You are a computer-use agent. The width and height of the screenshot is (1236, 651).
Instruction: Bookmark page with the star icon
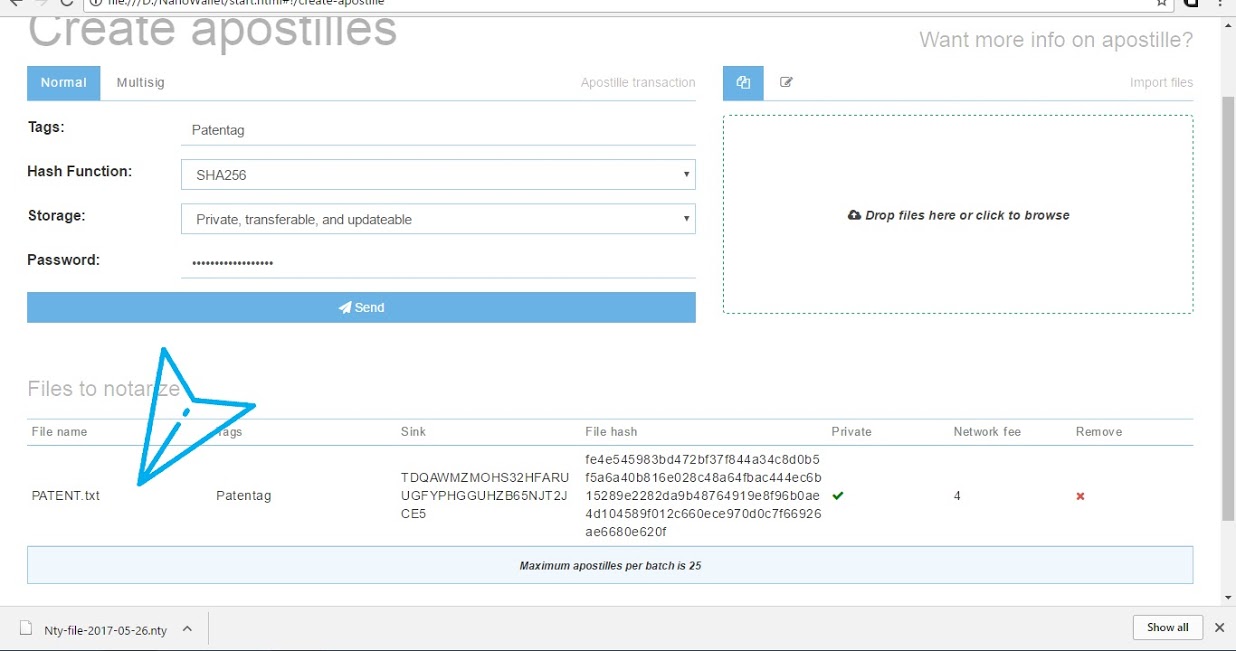1161,3
